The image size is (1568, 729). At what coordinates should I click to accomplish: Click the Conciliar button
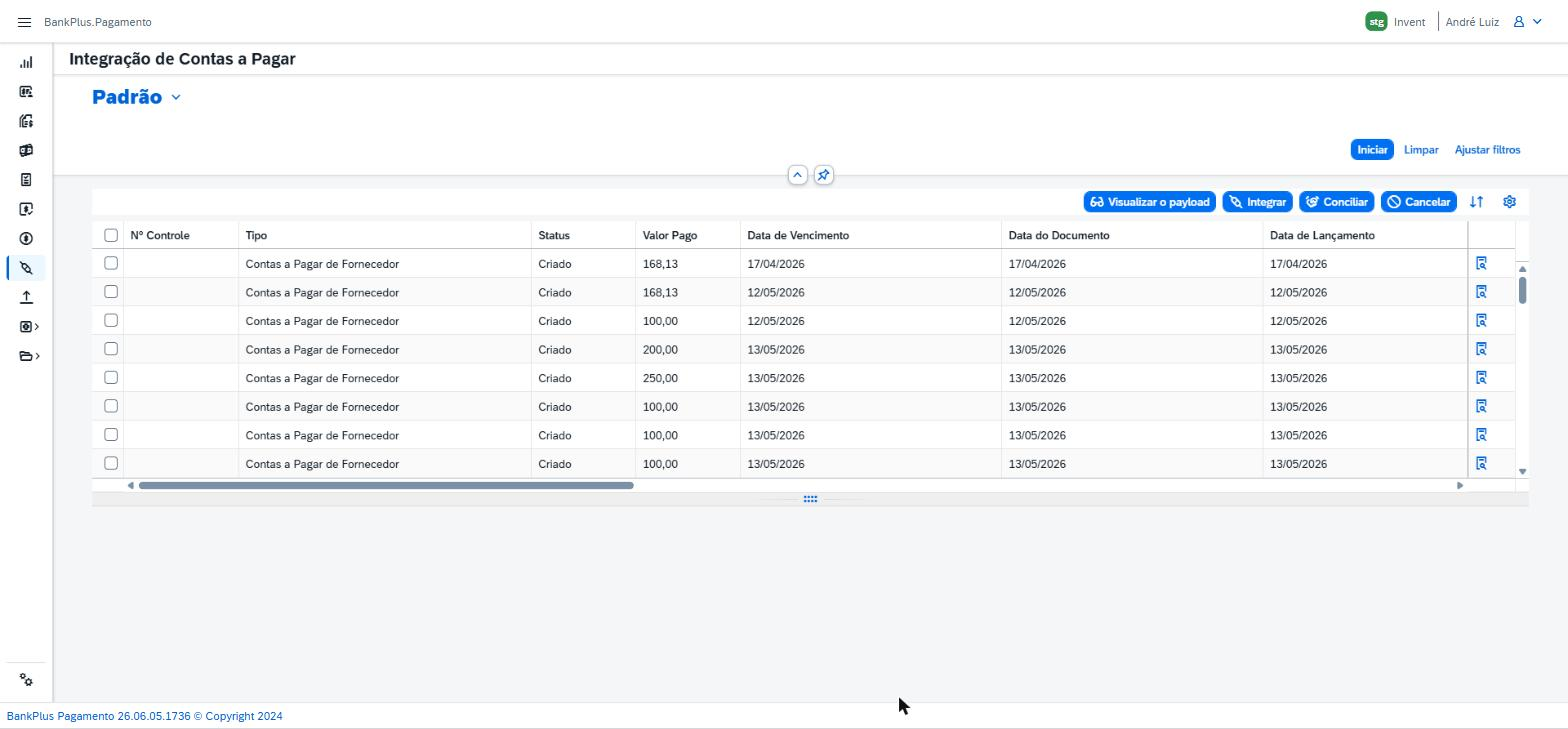click(x=1336, y=202)
